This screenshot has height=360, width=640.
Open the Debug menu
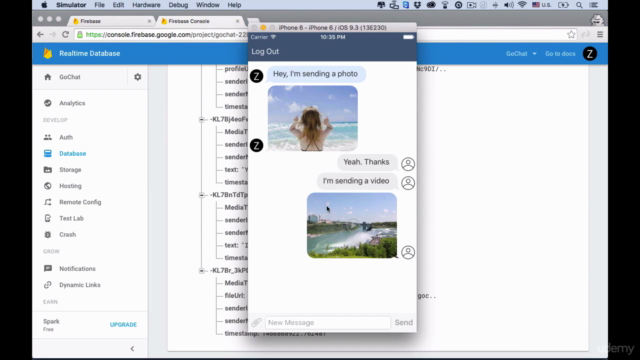(178, 5)
